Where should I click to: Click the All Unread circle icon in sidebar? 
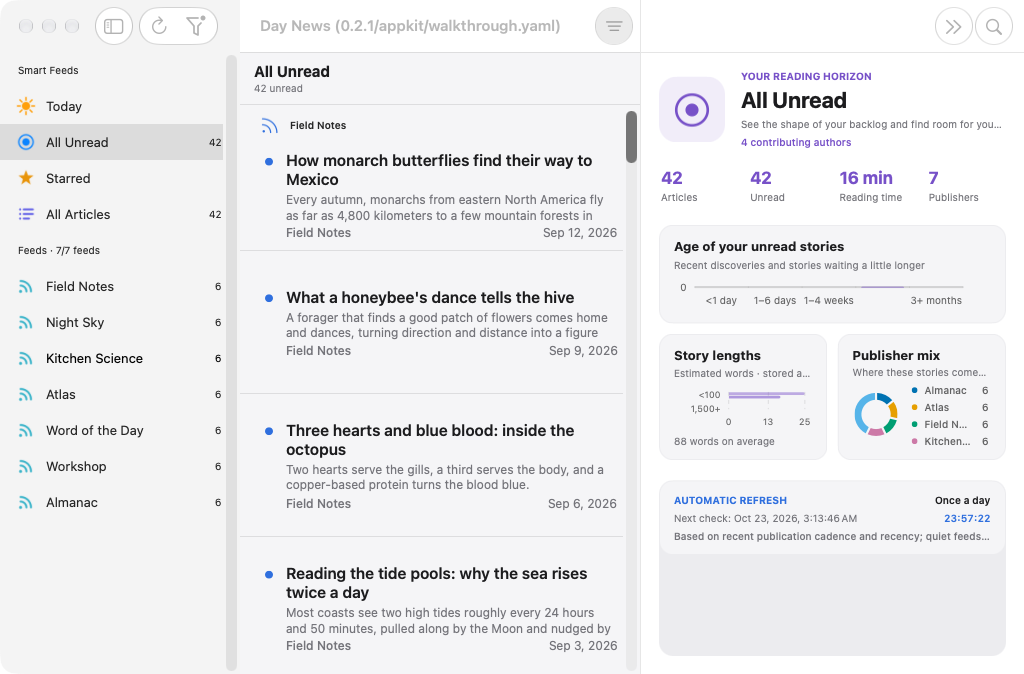click(x=26, y=142)
